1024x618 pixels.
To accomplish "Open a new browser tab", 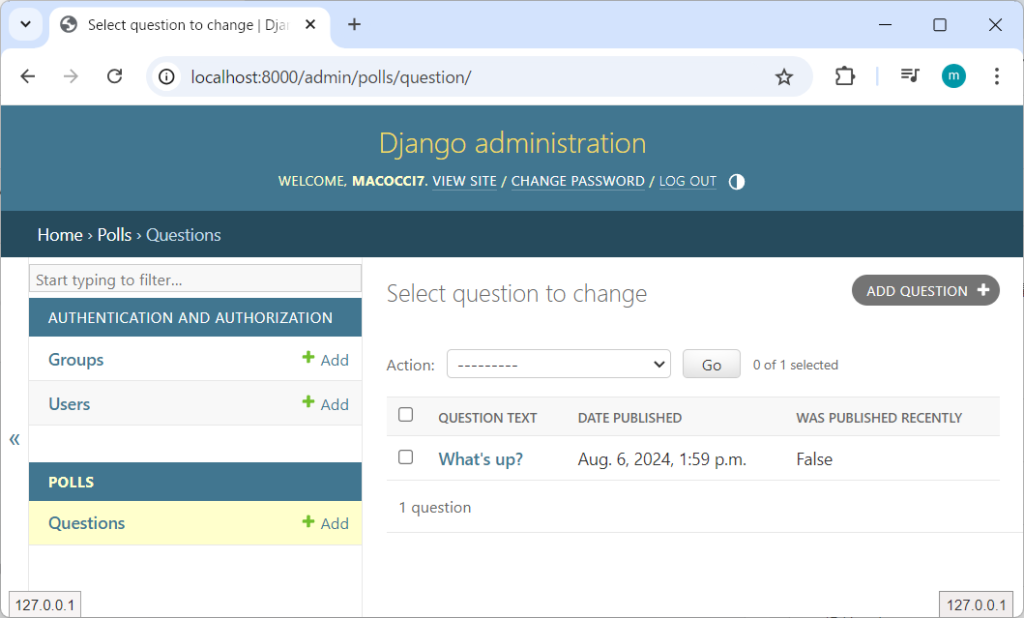I will coord(354,25).
